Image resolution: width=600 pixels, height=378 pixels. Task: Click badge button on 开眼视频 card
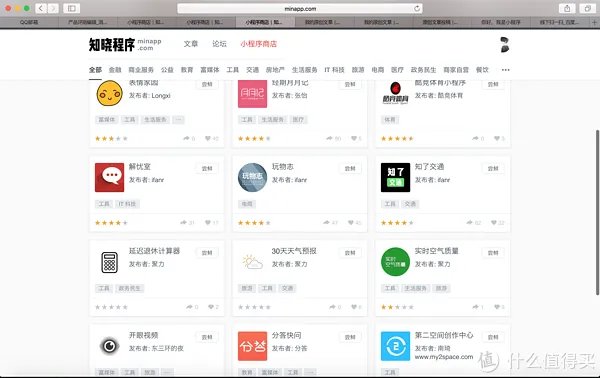[x=207, y=337]
